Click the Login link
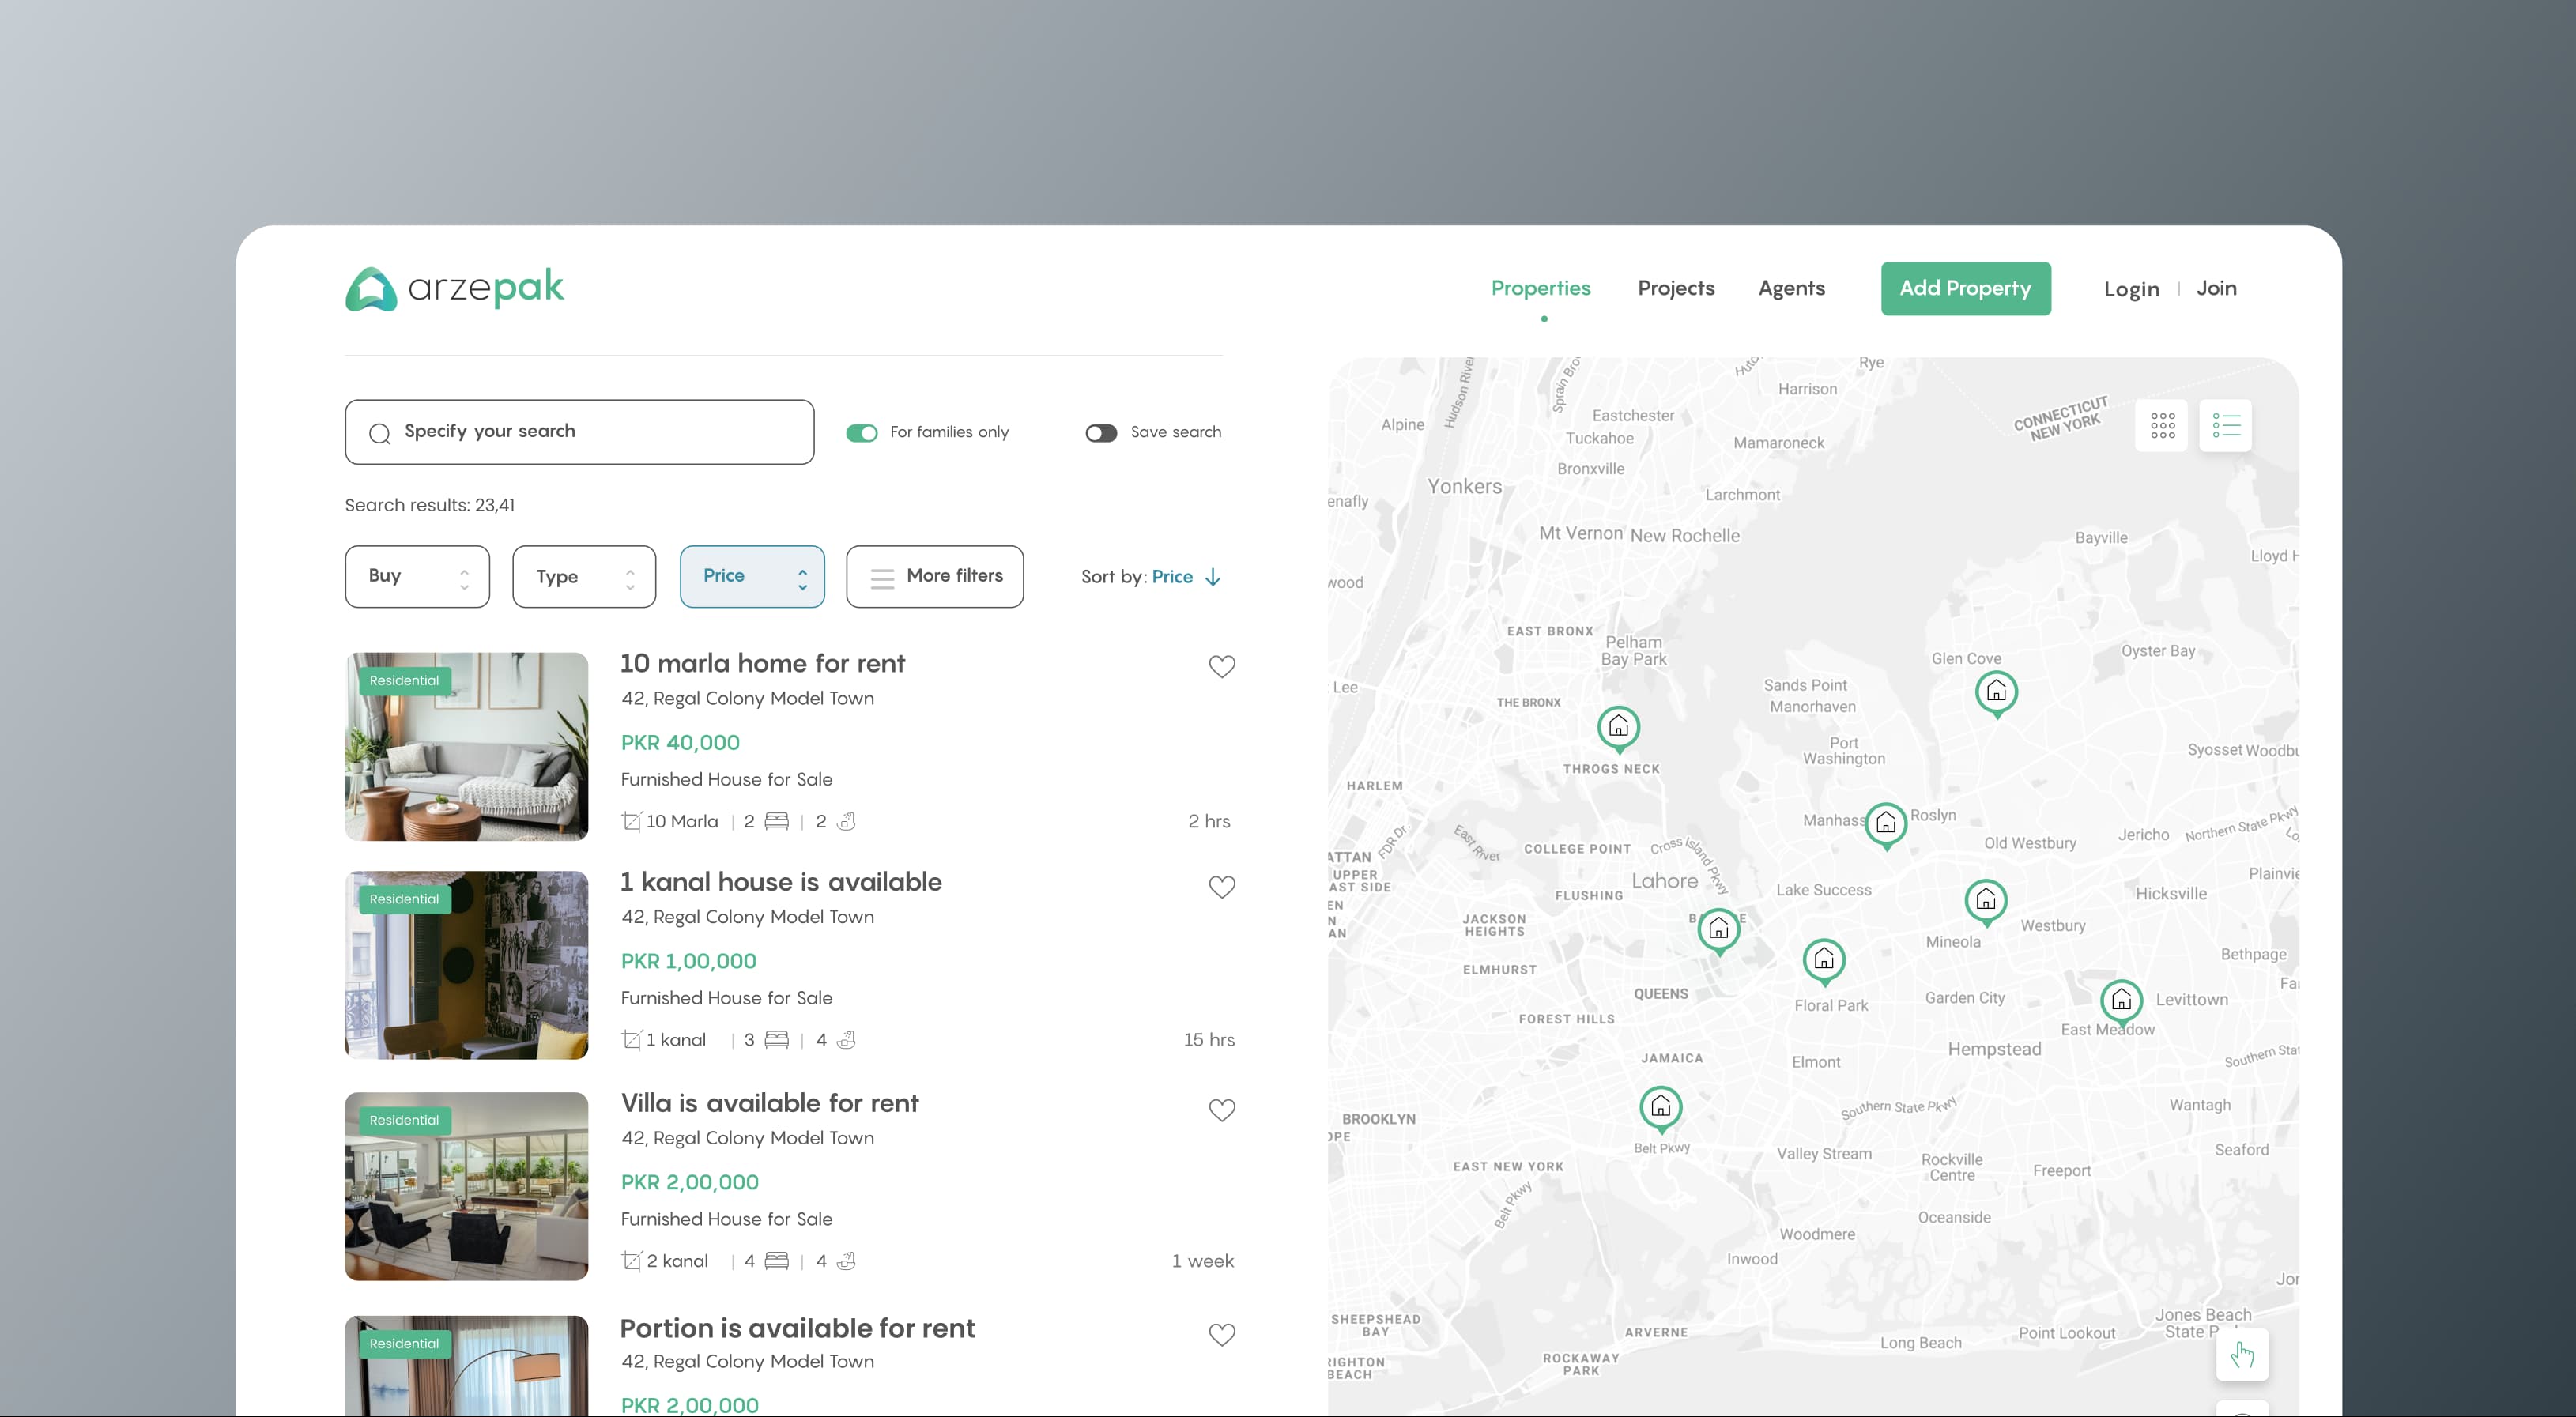The height and width of the screenshot is (1417, 2576). pos(2131,289)
